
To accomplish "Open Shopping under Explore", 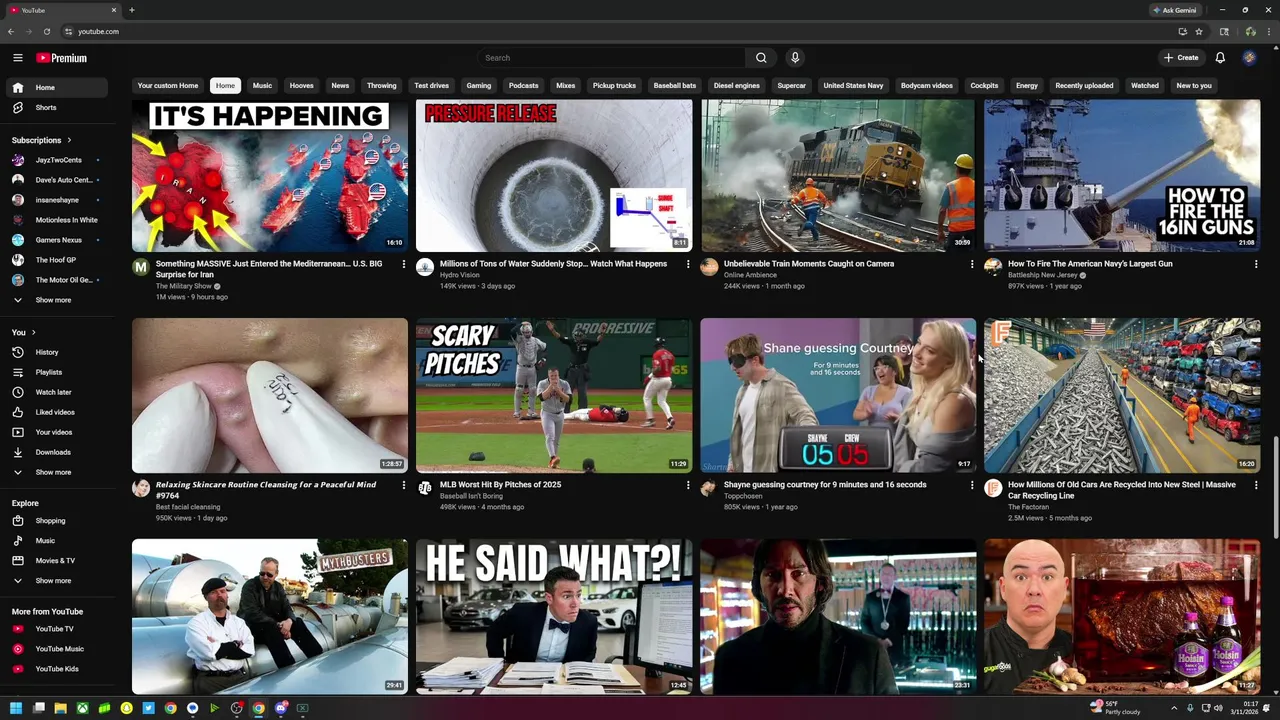I will pyautogui.click(x=56, y=521).
